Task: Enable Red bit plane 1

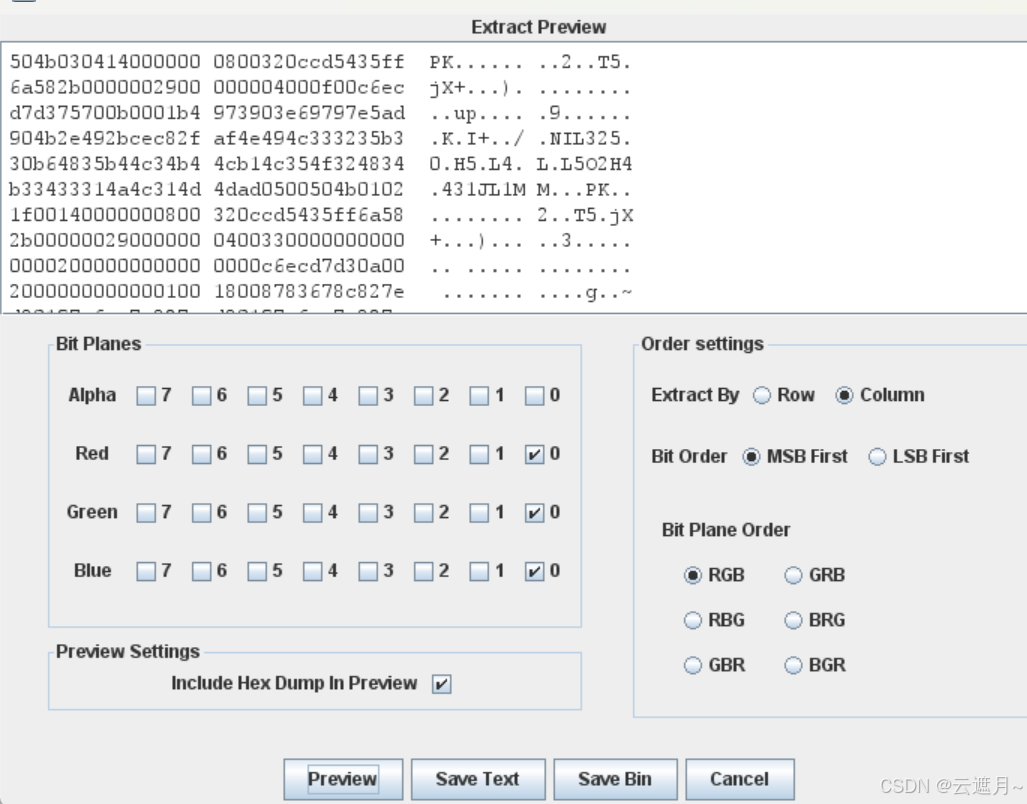Action: point(479,454)
